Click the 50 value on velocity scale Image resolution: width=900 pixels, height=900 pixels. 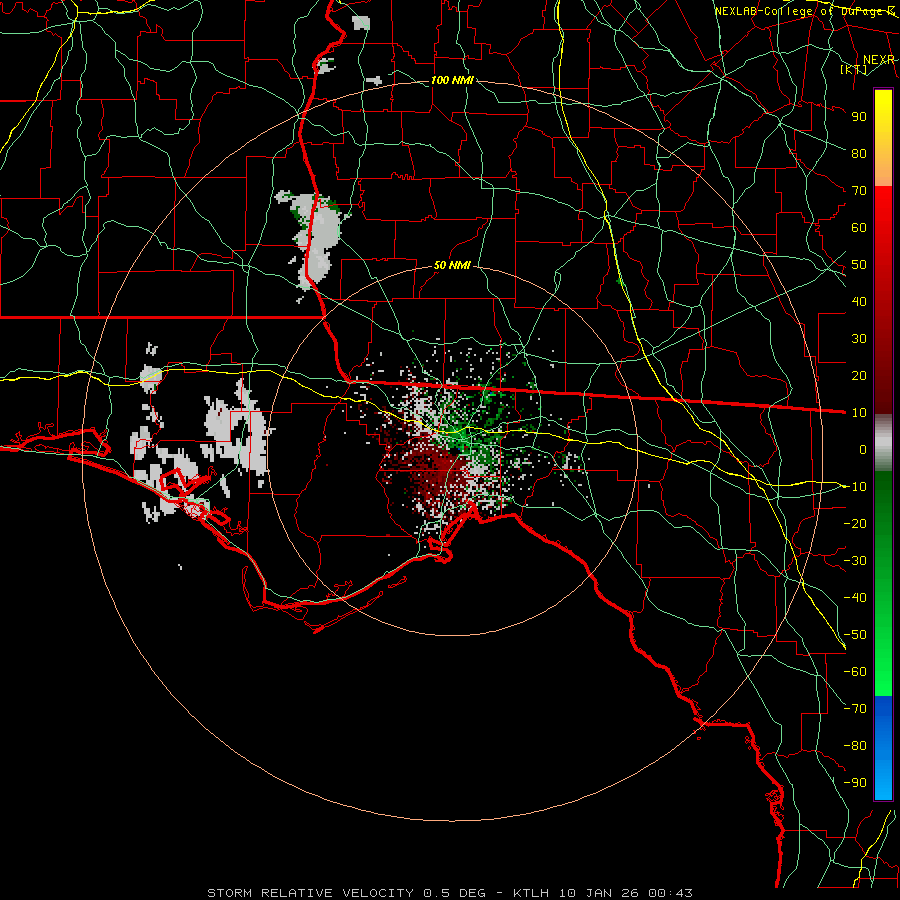click(x=859, y=265)
